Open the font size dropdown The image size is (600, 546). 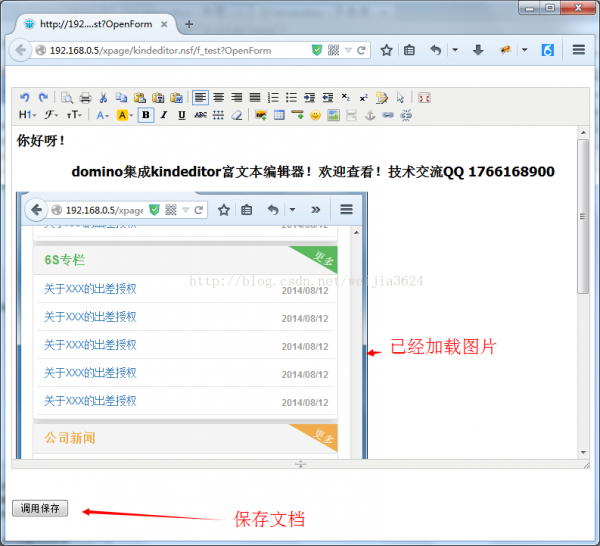pyautogui.click(x=74, y=115)
